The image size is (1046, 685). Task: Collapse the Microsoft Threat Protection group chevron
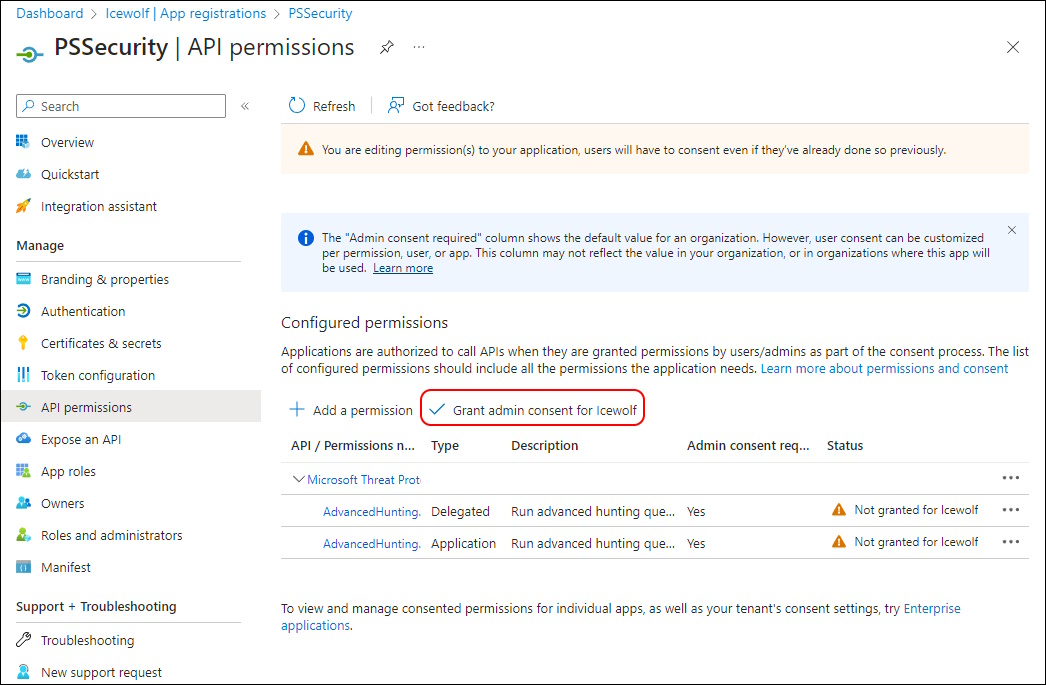[298, 479]
